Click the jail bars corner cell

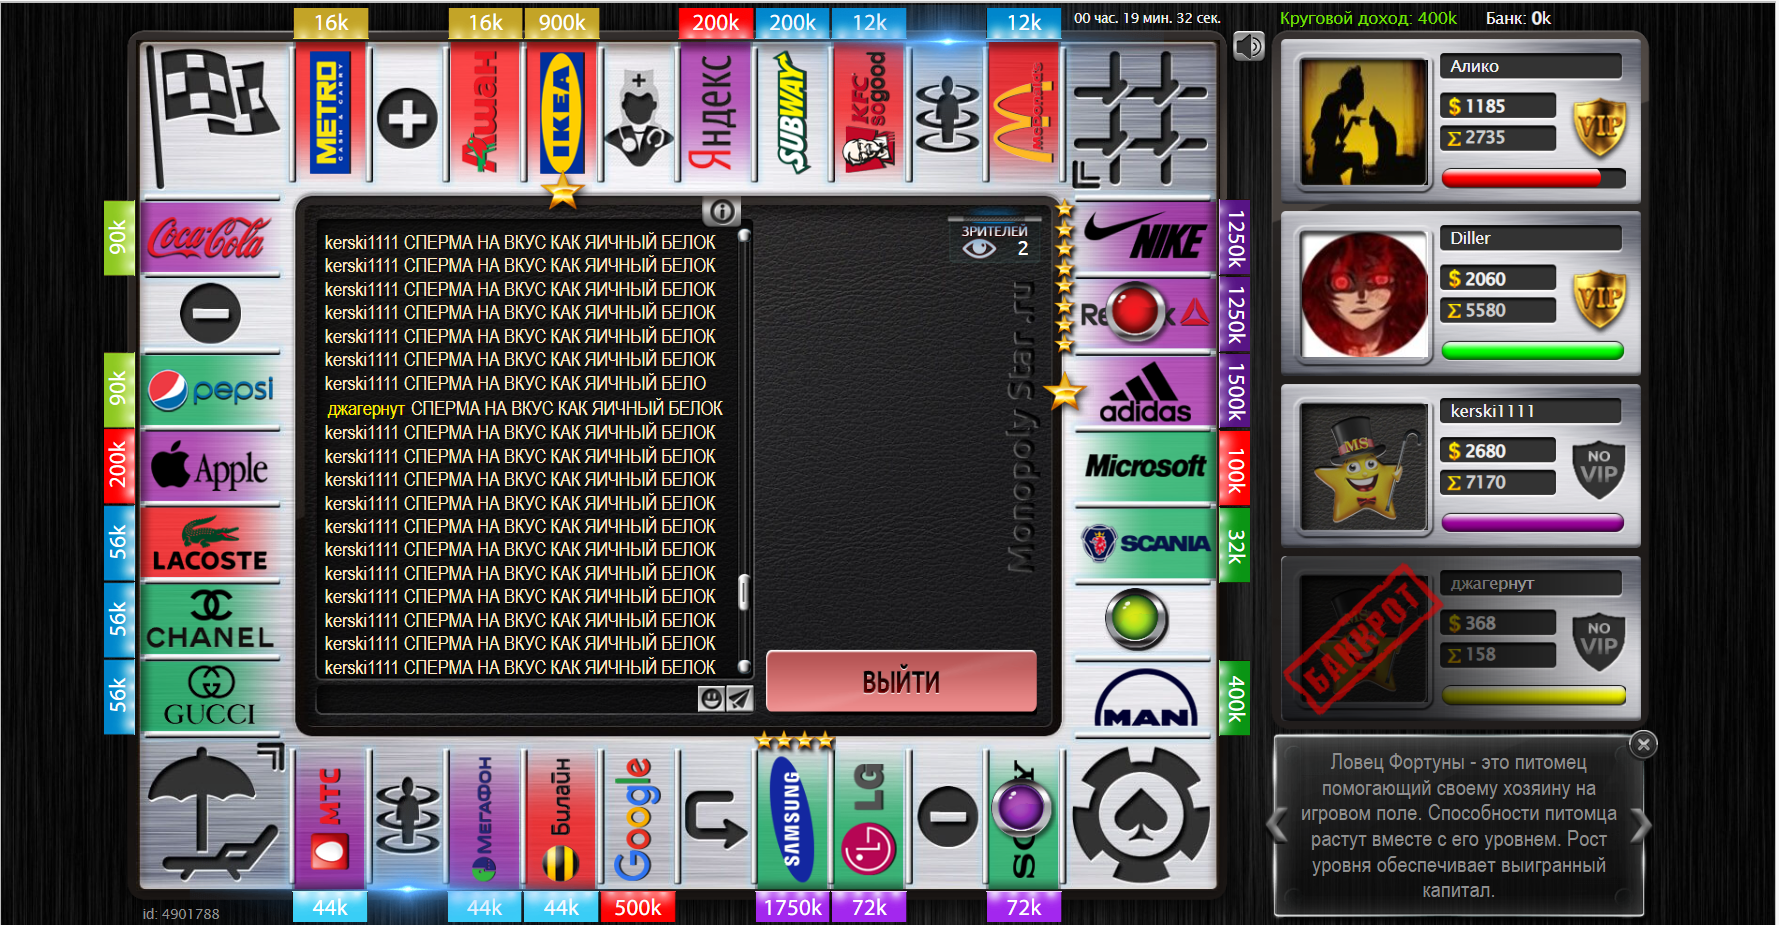(x=1140, y=118)
